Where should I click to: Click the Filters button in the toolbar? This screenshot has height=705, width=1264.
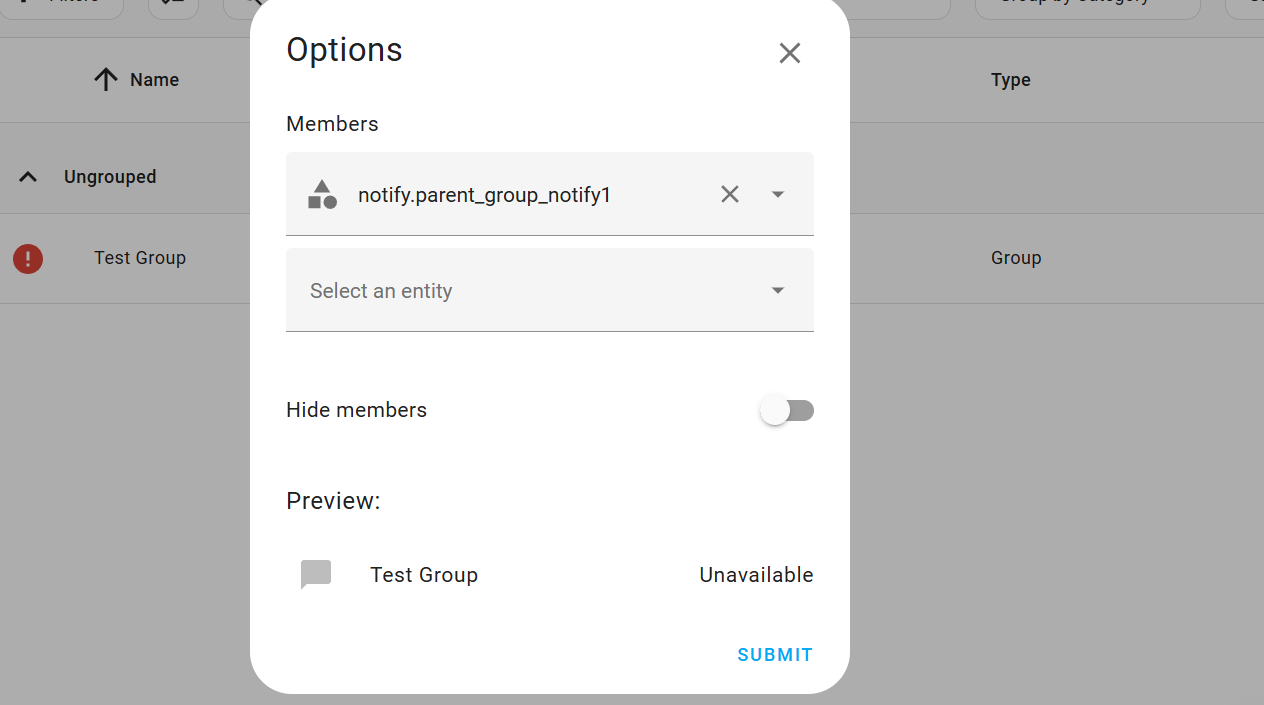click(x=62, y=2)
